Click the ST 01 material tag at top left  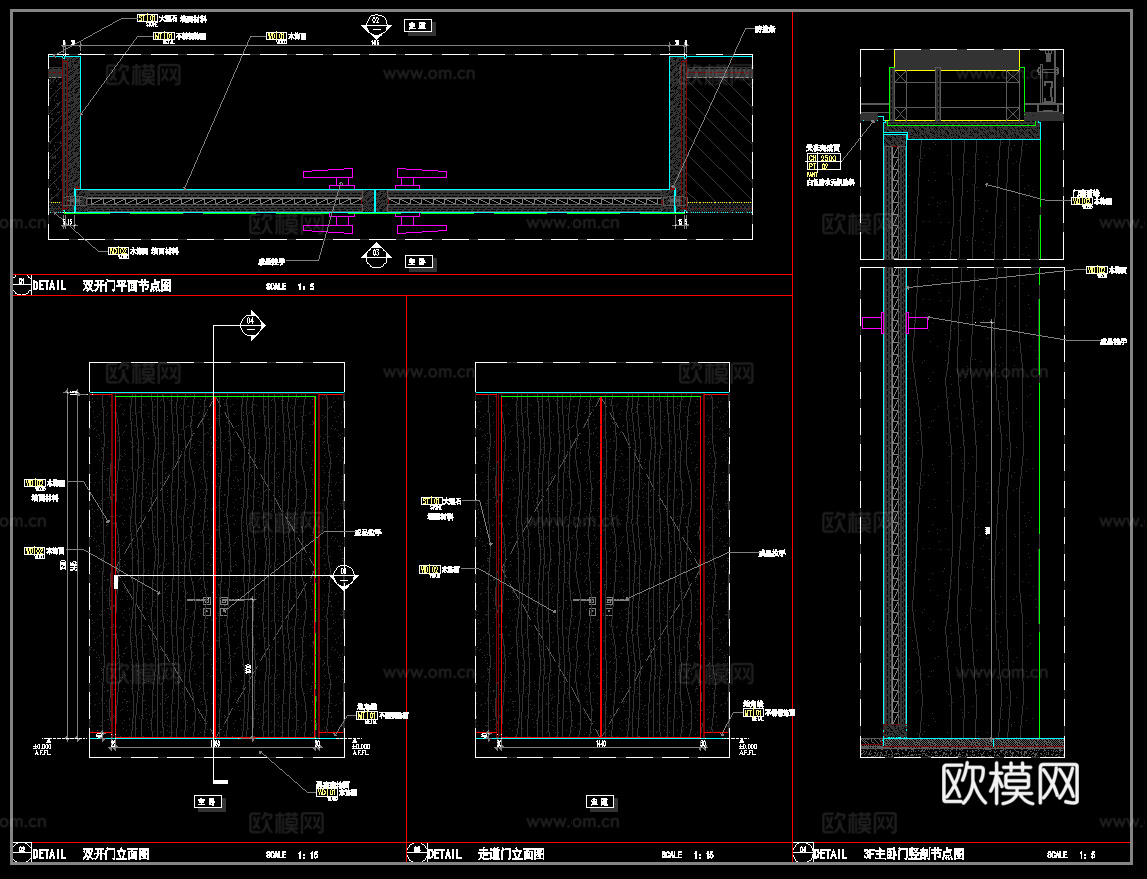point(147,19)
